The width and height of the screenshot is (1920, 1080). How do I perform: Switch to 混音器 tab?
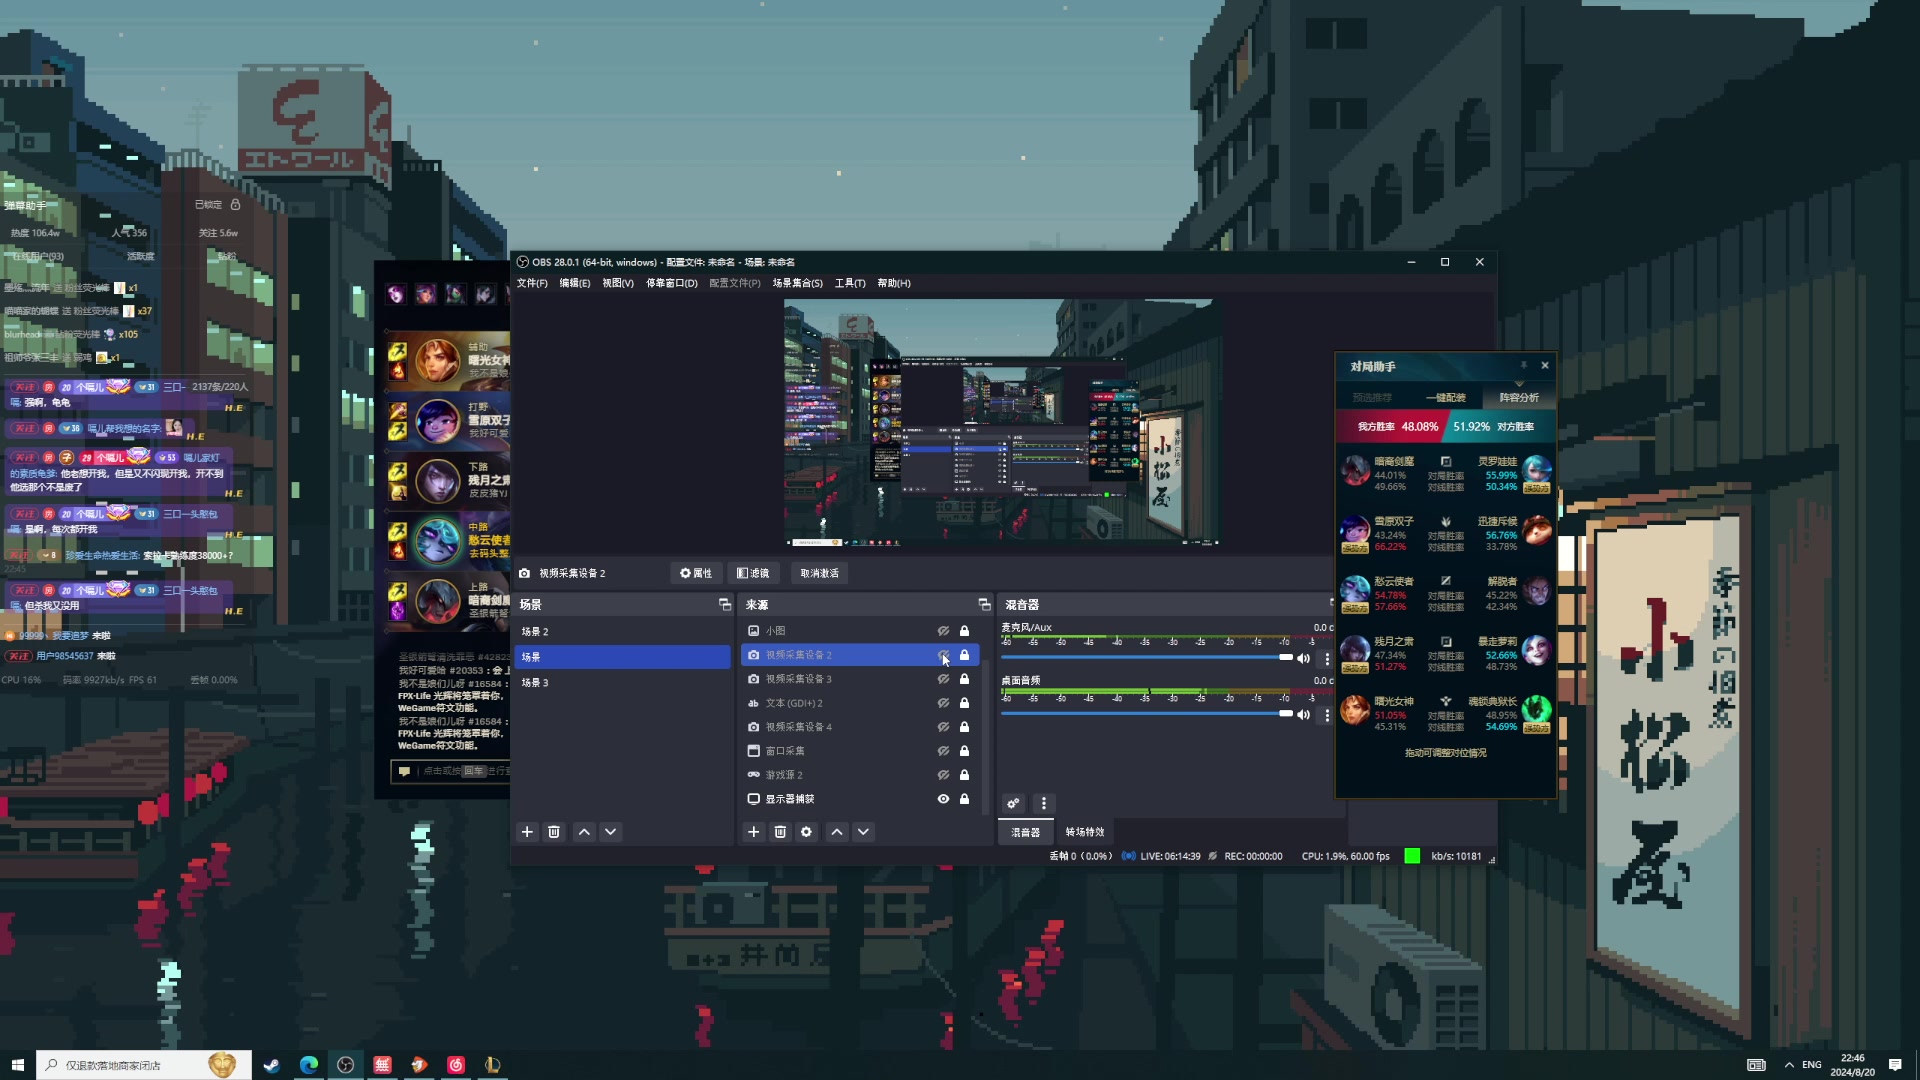(1025, 832)
